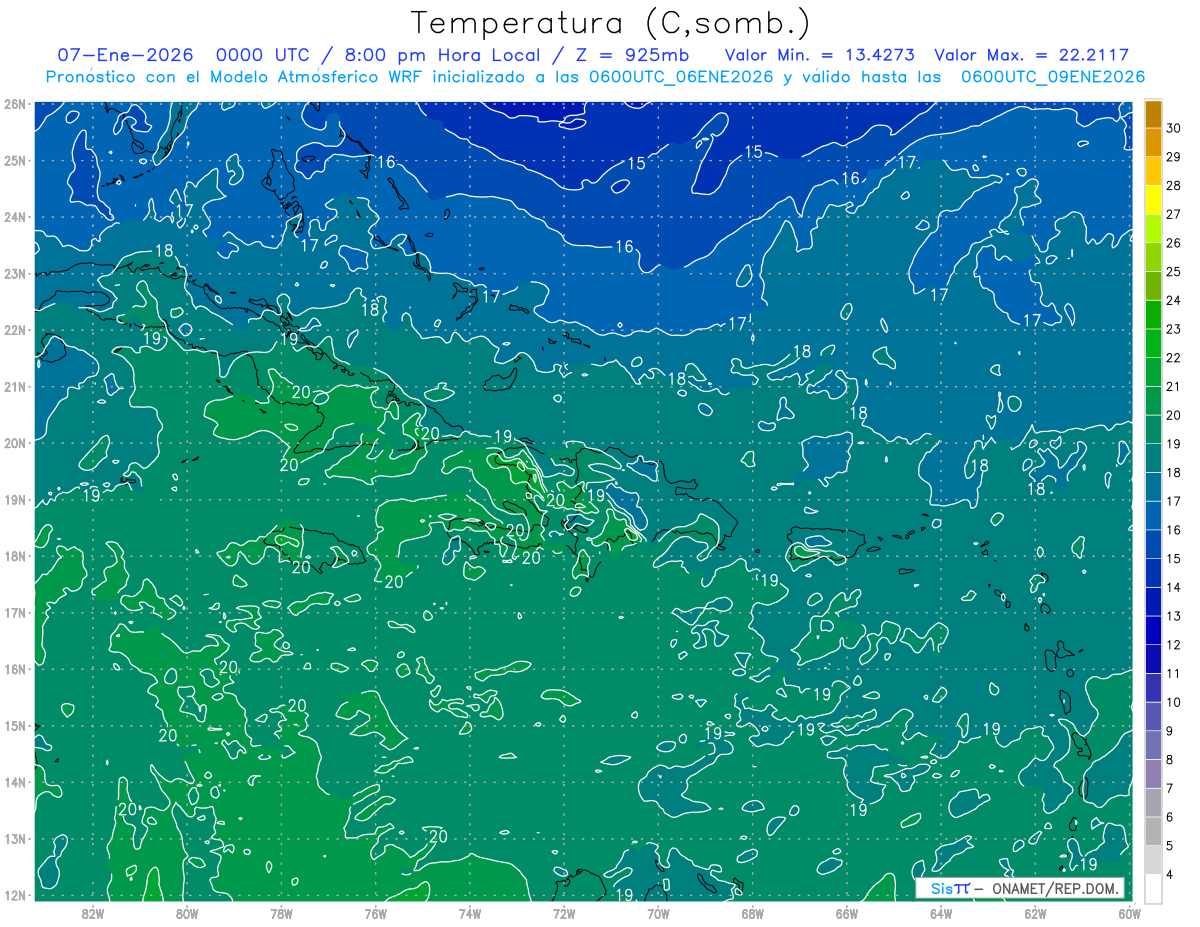Click latitude axis label "24N"
1200x927 pixels.
15,217
